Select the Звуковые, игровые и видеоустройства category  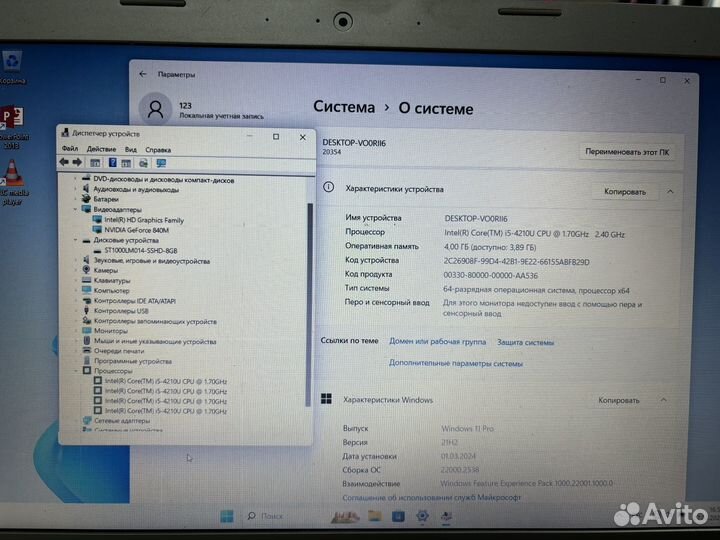pyautogui.click(x=152, y=261)
